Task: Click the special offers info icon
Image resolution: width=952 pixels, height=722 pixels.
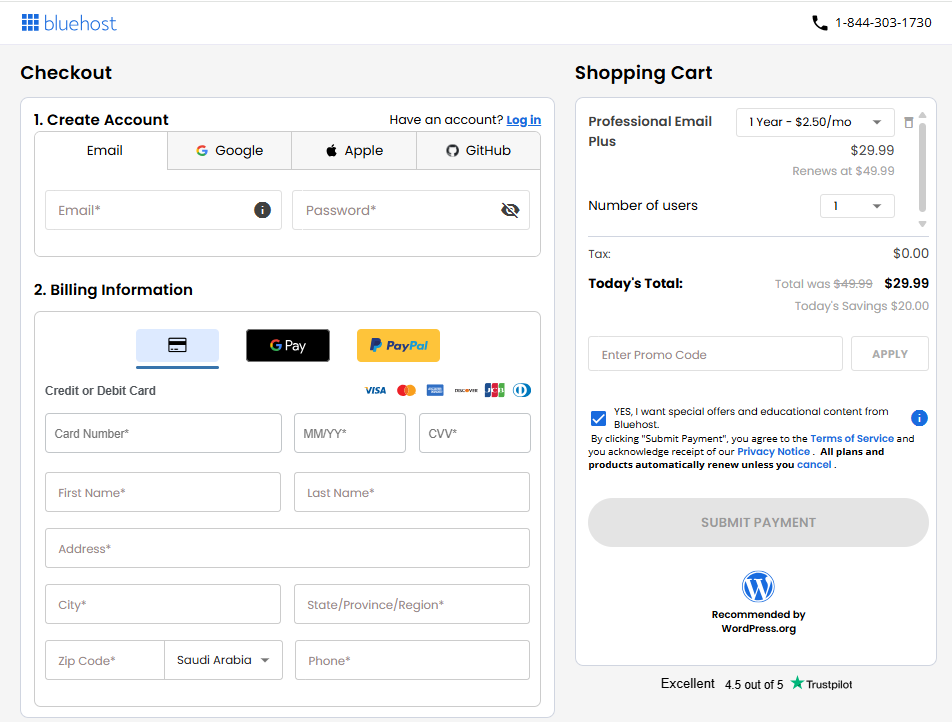Action: click(919, 418)
